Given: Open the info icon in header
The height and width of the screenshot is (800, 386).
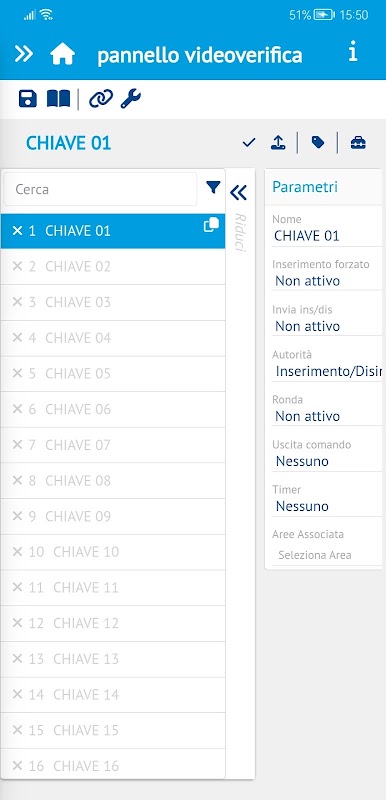Looking at the screenshot, I should pyautogui.click(x=353, y=53).
